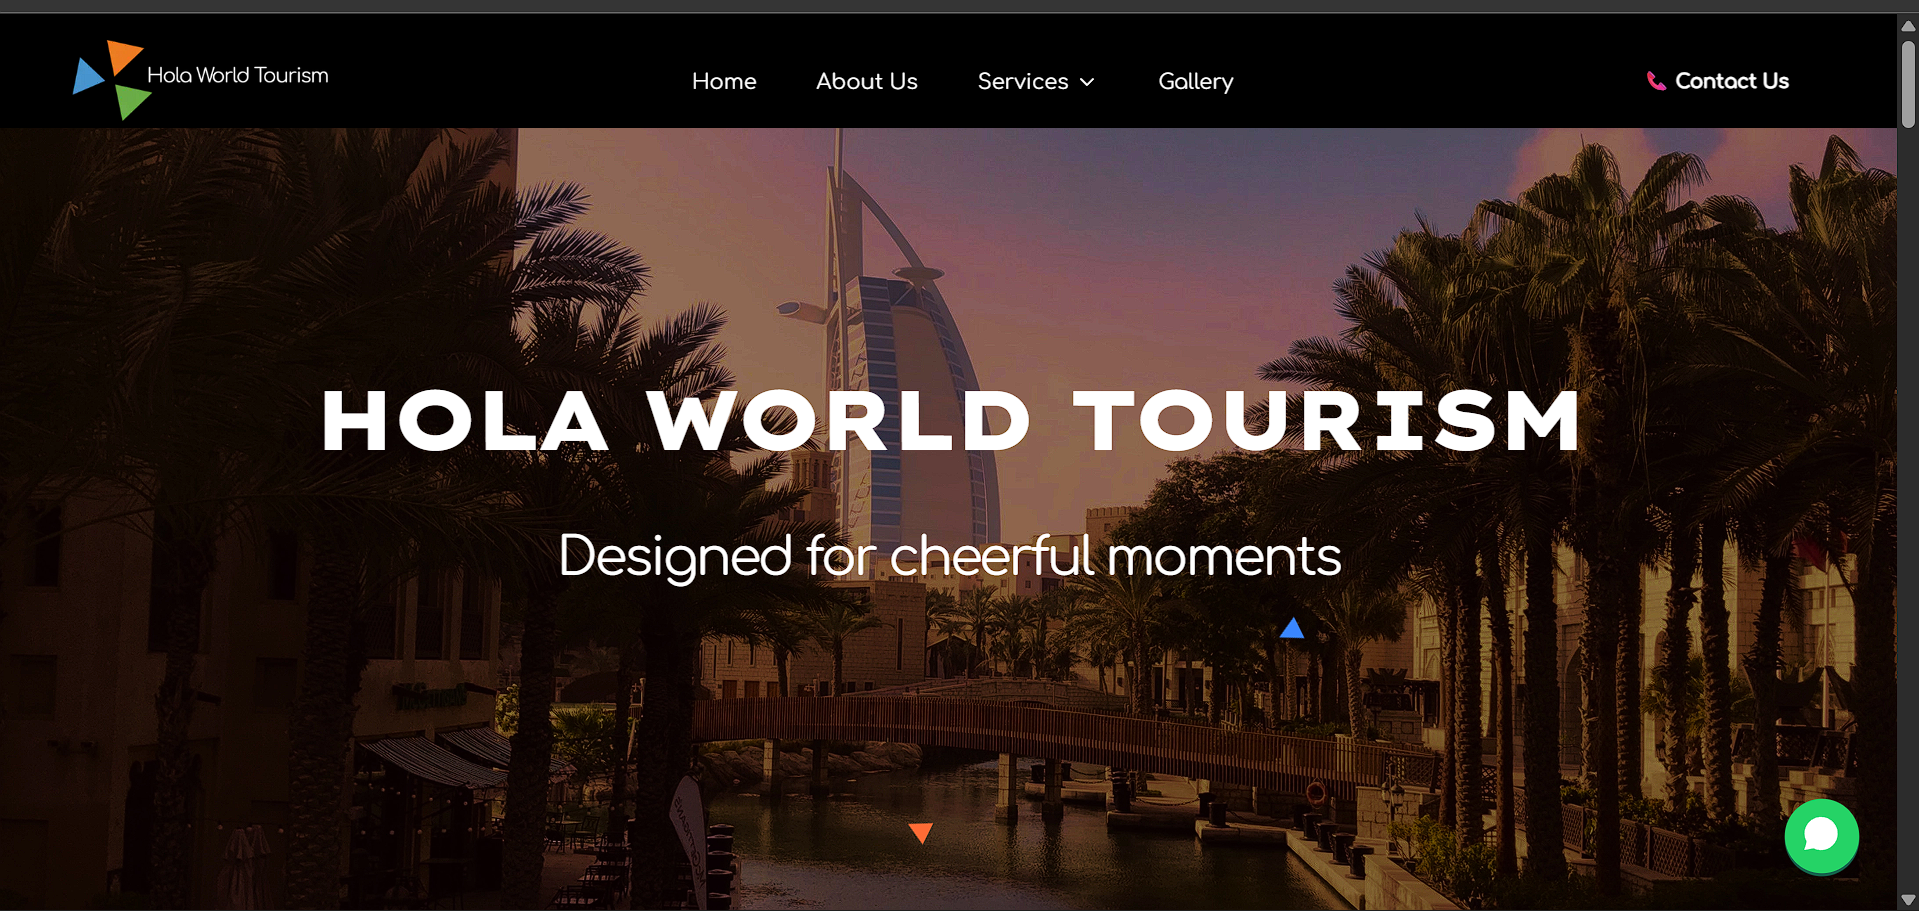The height and width of the screenshot is (911, 1919).
Task: Go to the Home page
Action: (724, 81)
